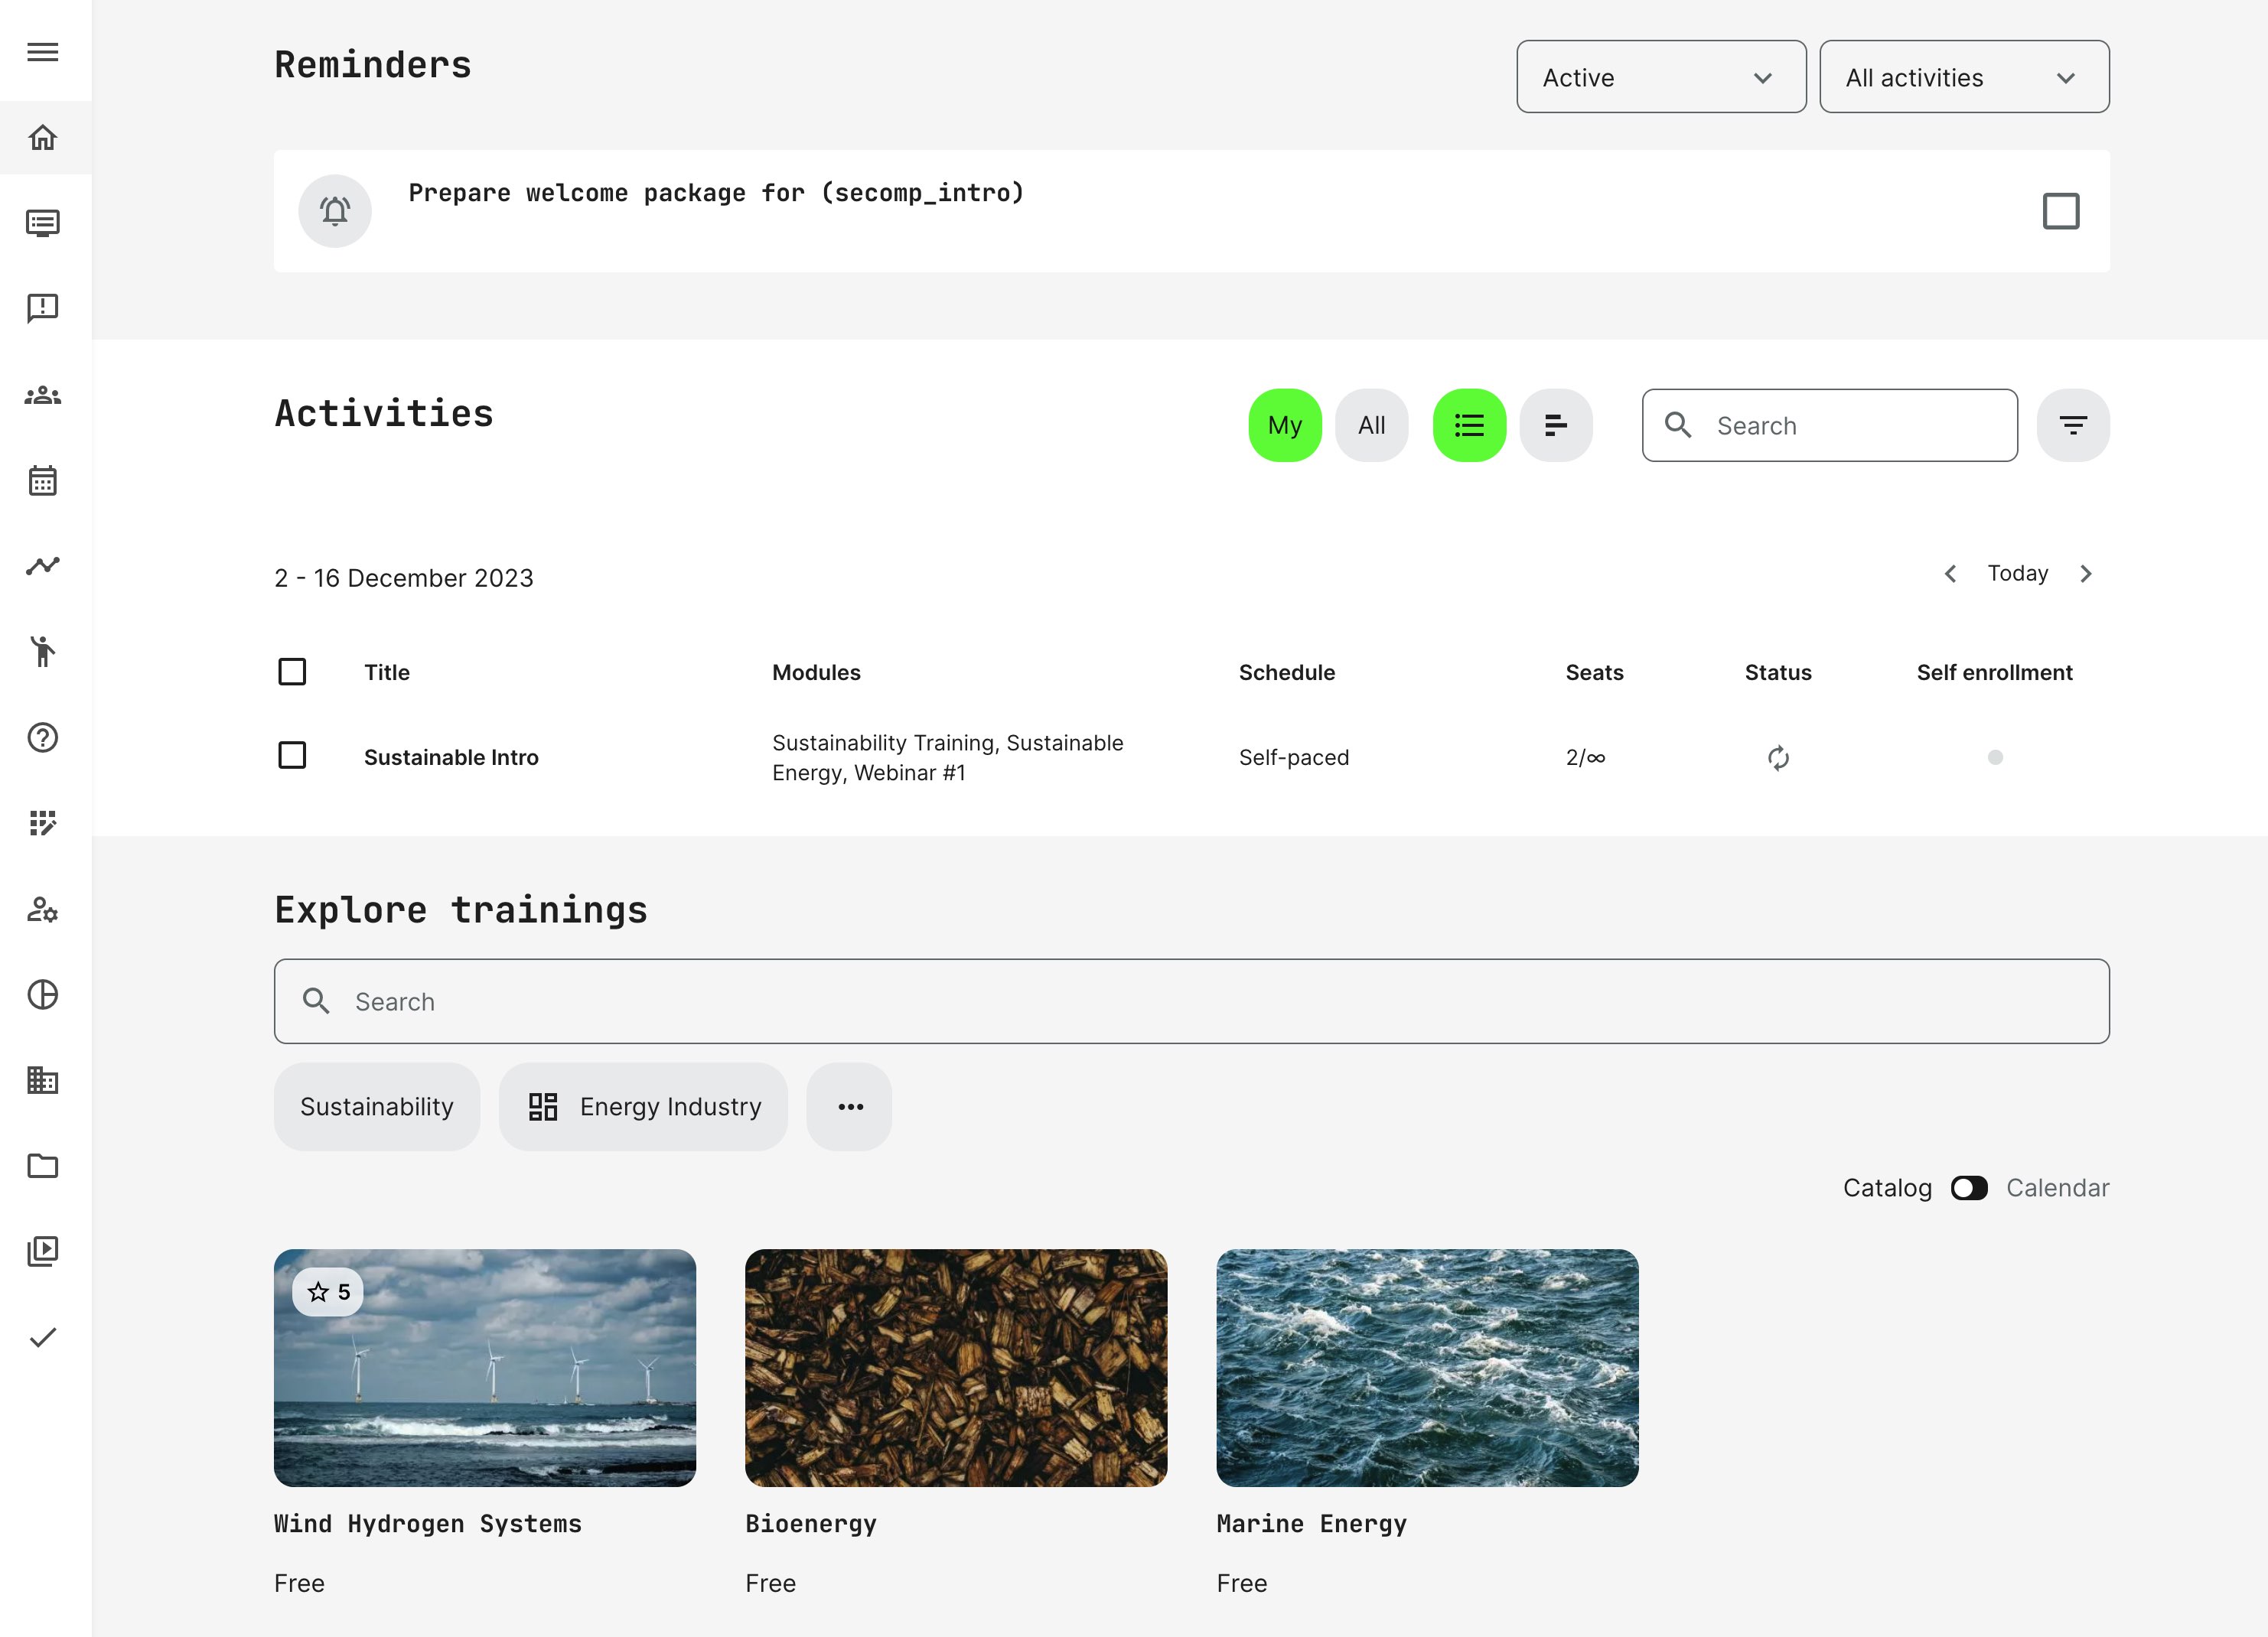Expand more categories with ellipsis button

coord(849,1107)
